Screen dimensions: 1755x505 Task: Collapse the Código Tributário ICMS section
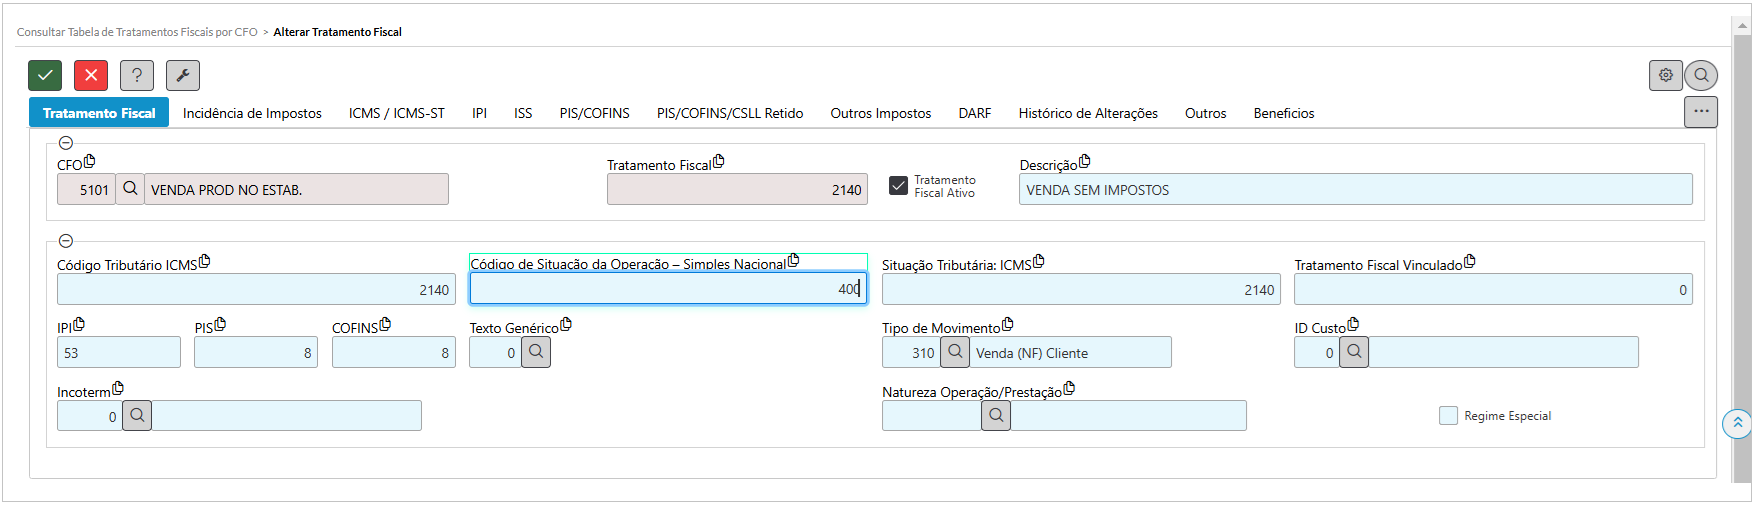[66, 241]
